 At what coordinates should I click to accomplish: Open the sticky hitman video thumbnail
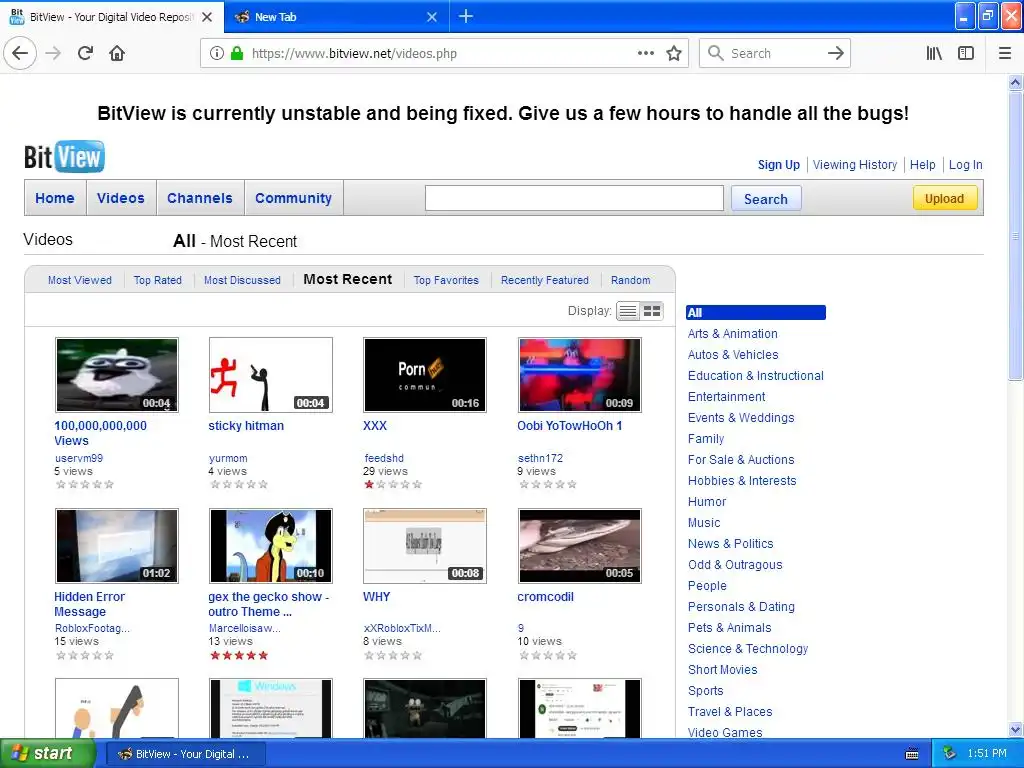pos(270,375)
